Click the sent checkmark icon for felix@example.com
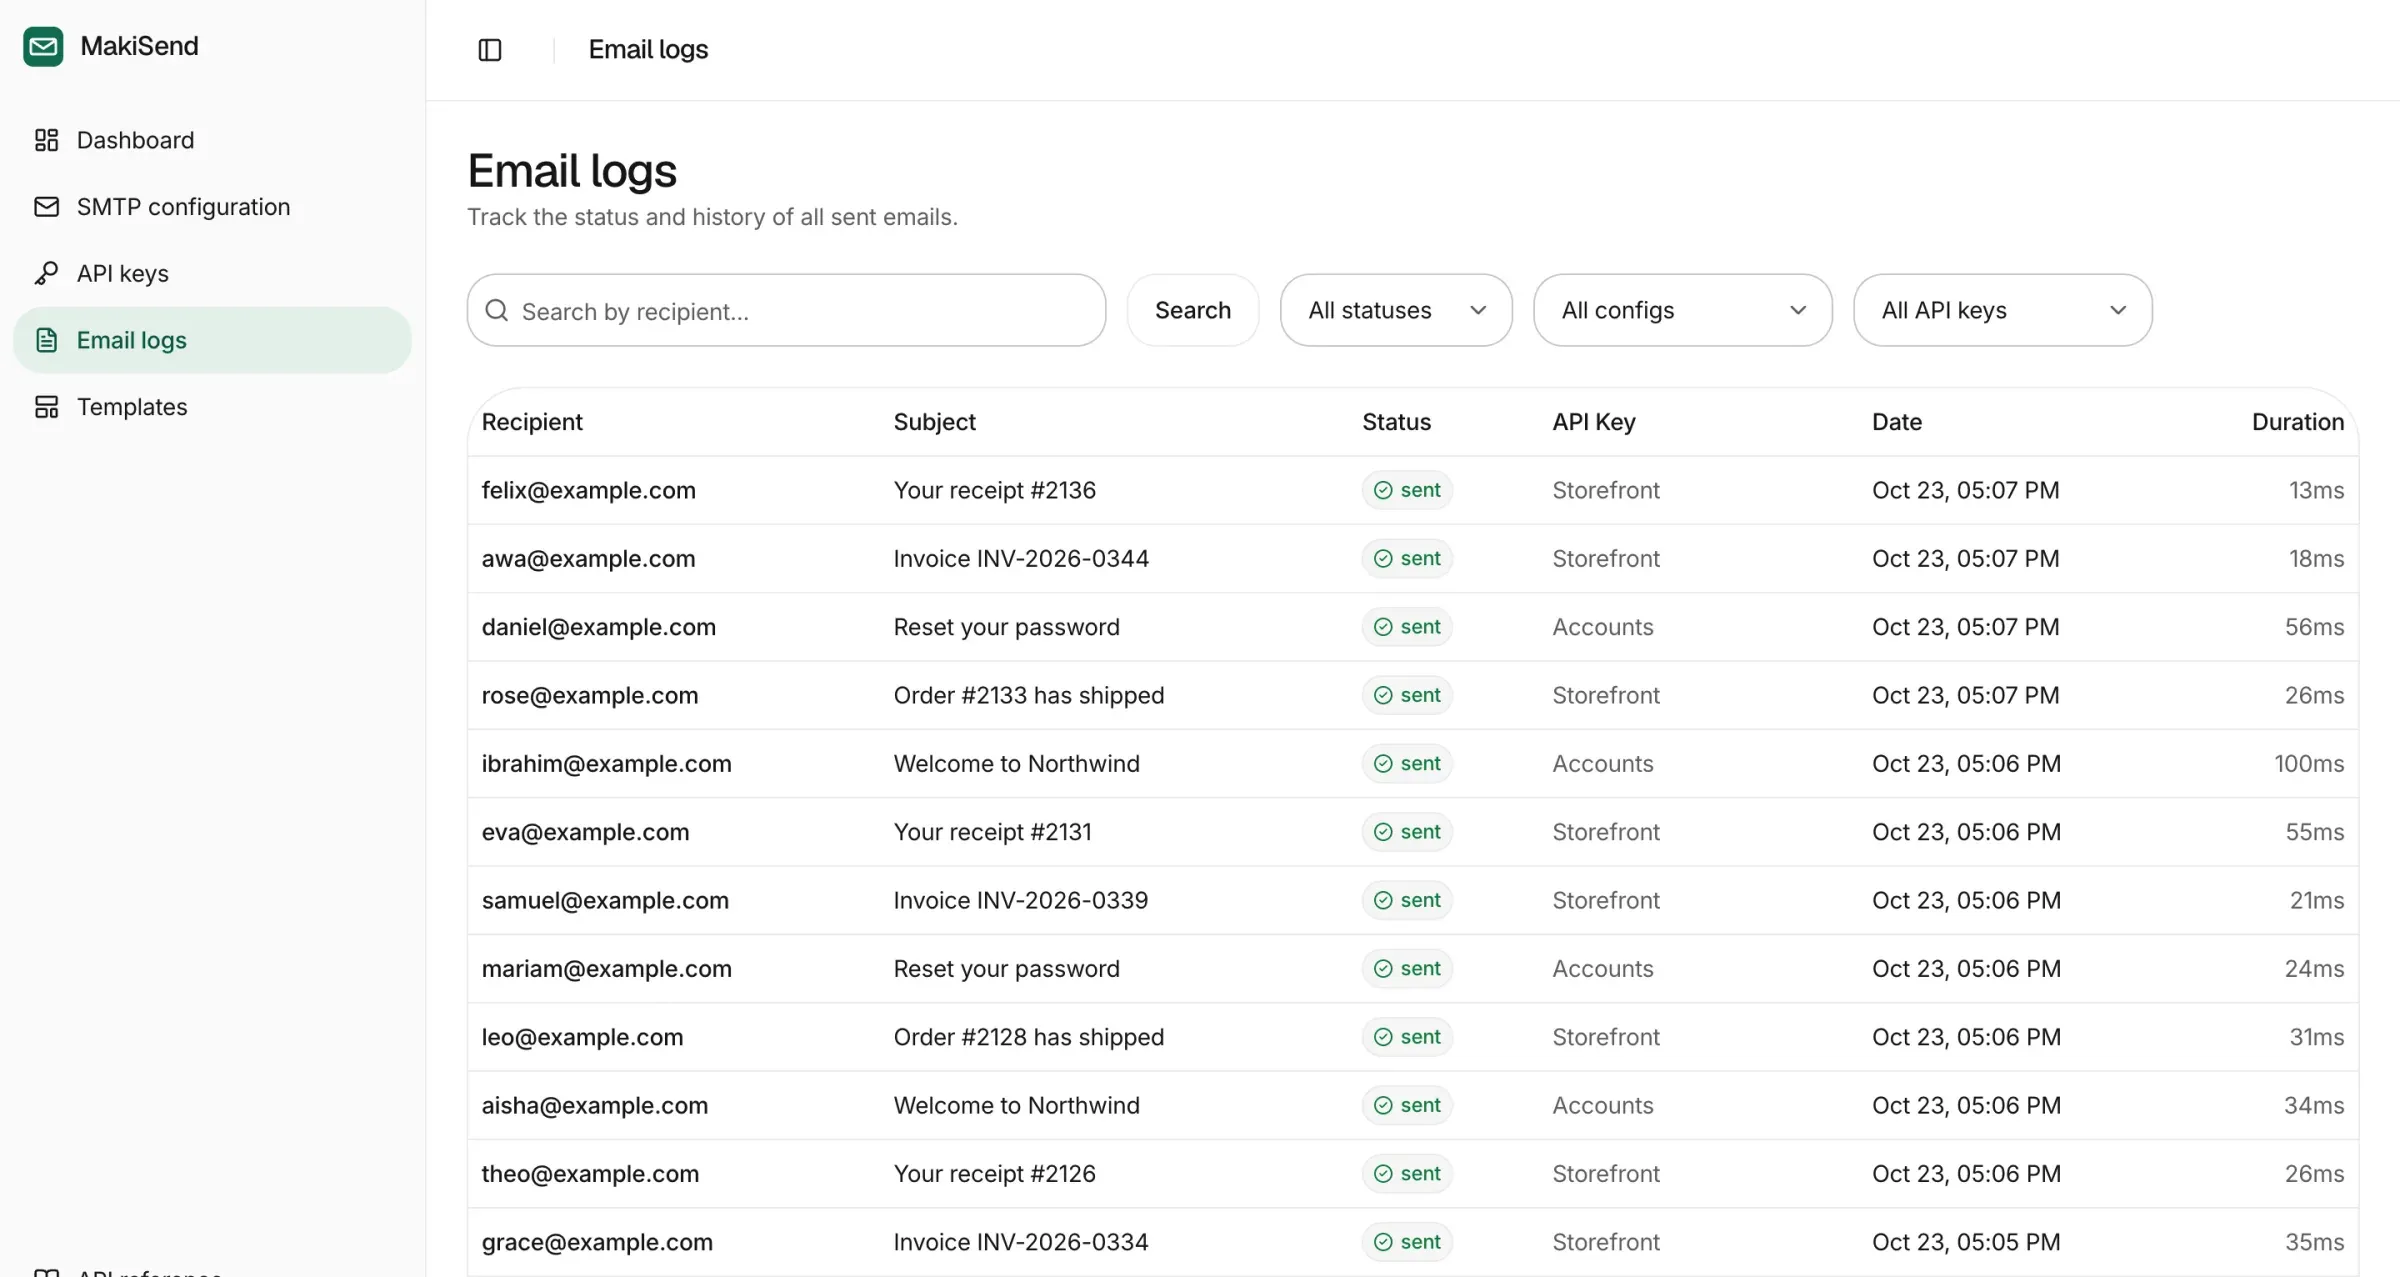 click(1383, 490)
